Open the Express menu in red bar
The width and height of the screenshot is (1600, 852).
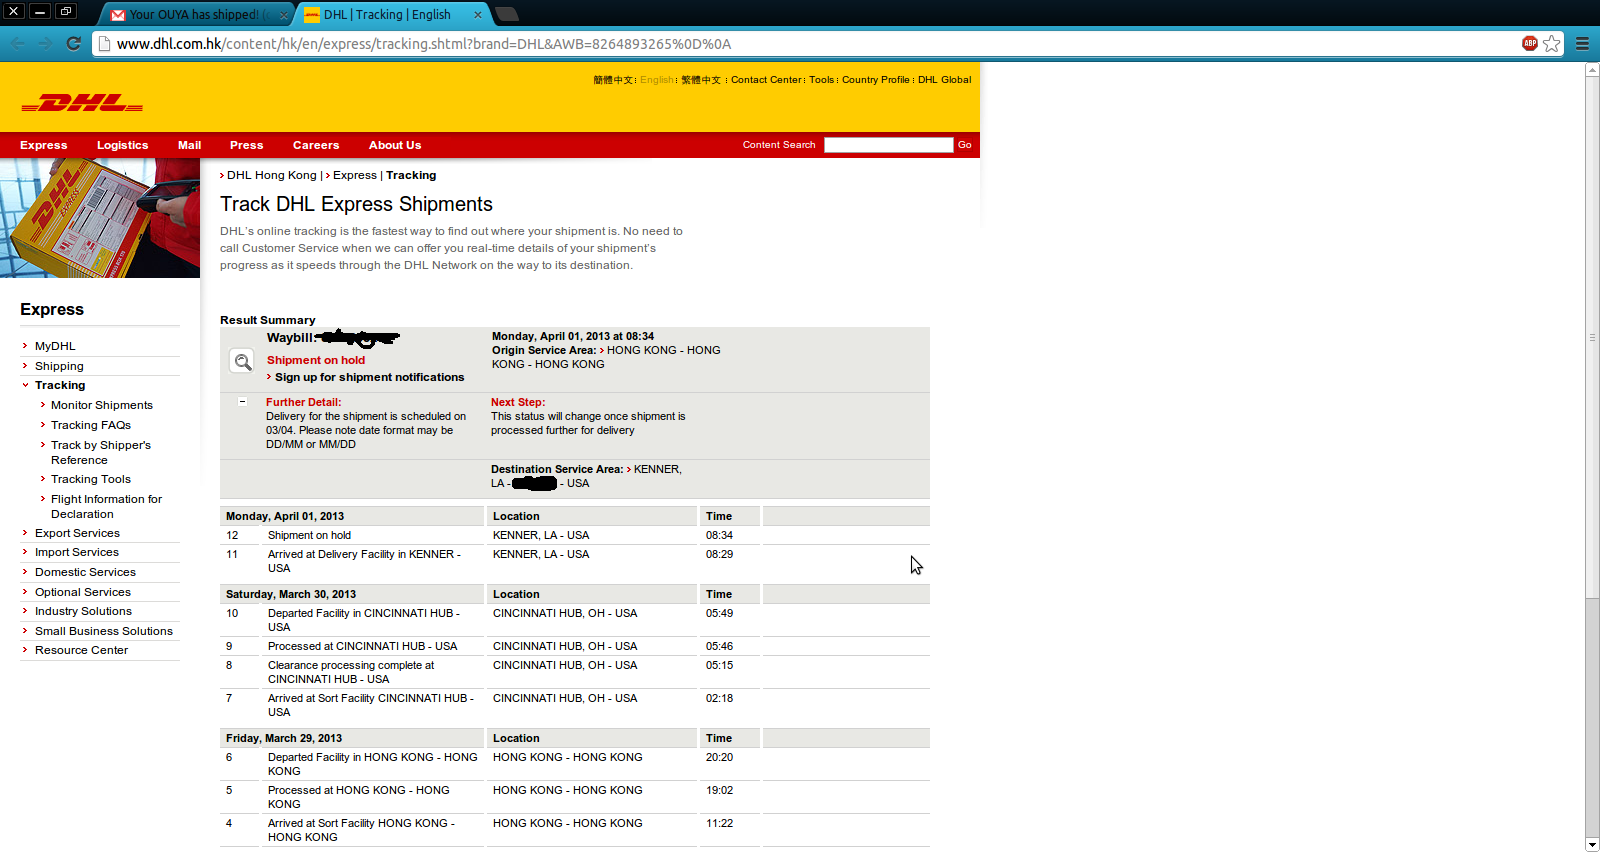click(44, 145)
